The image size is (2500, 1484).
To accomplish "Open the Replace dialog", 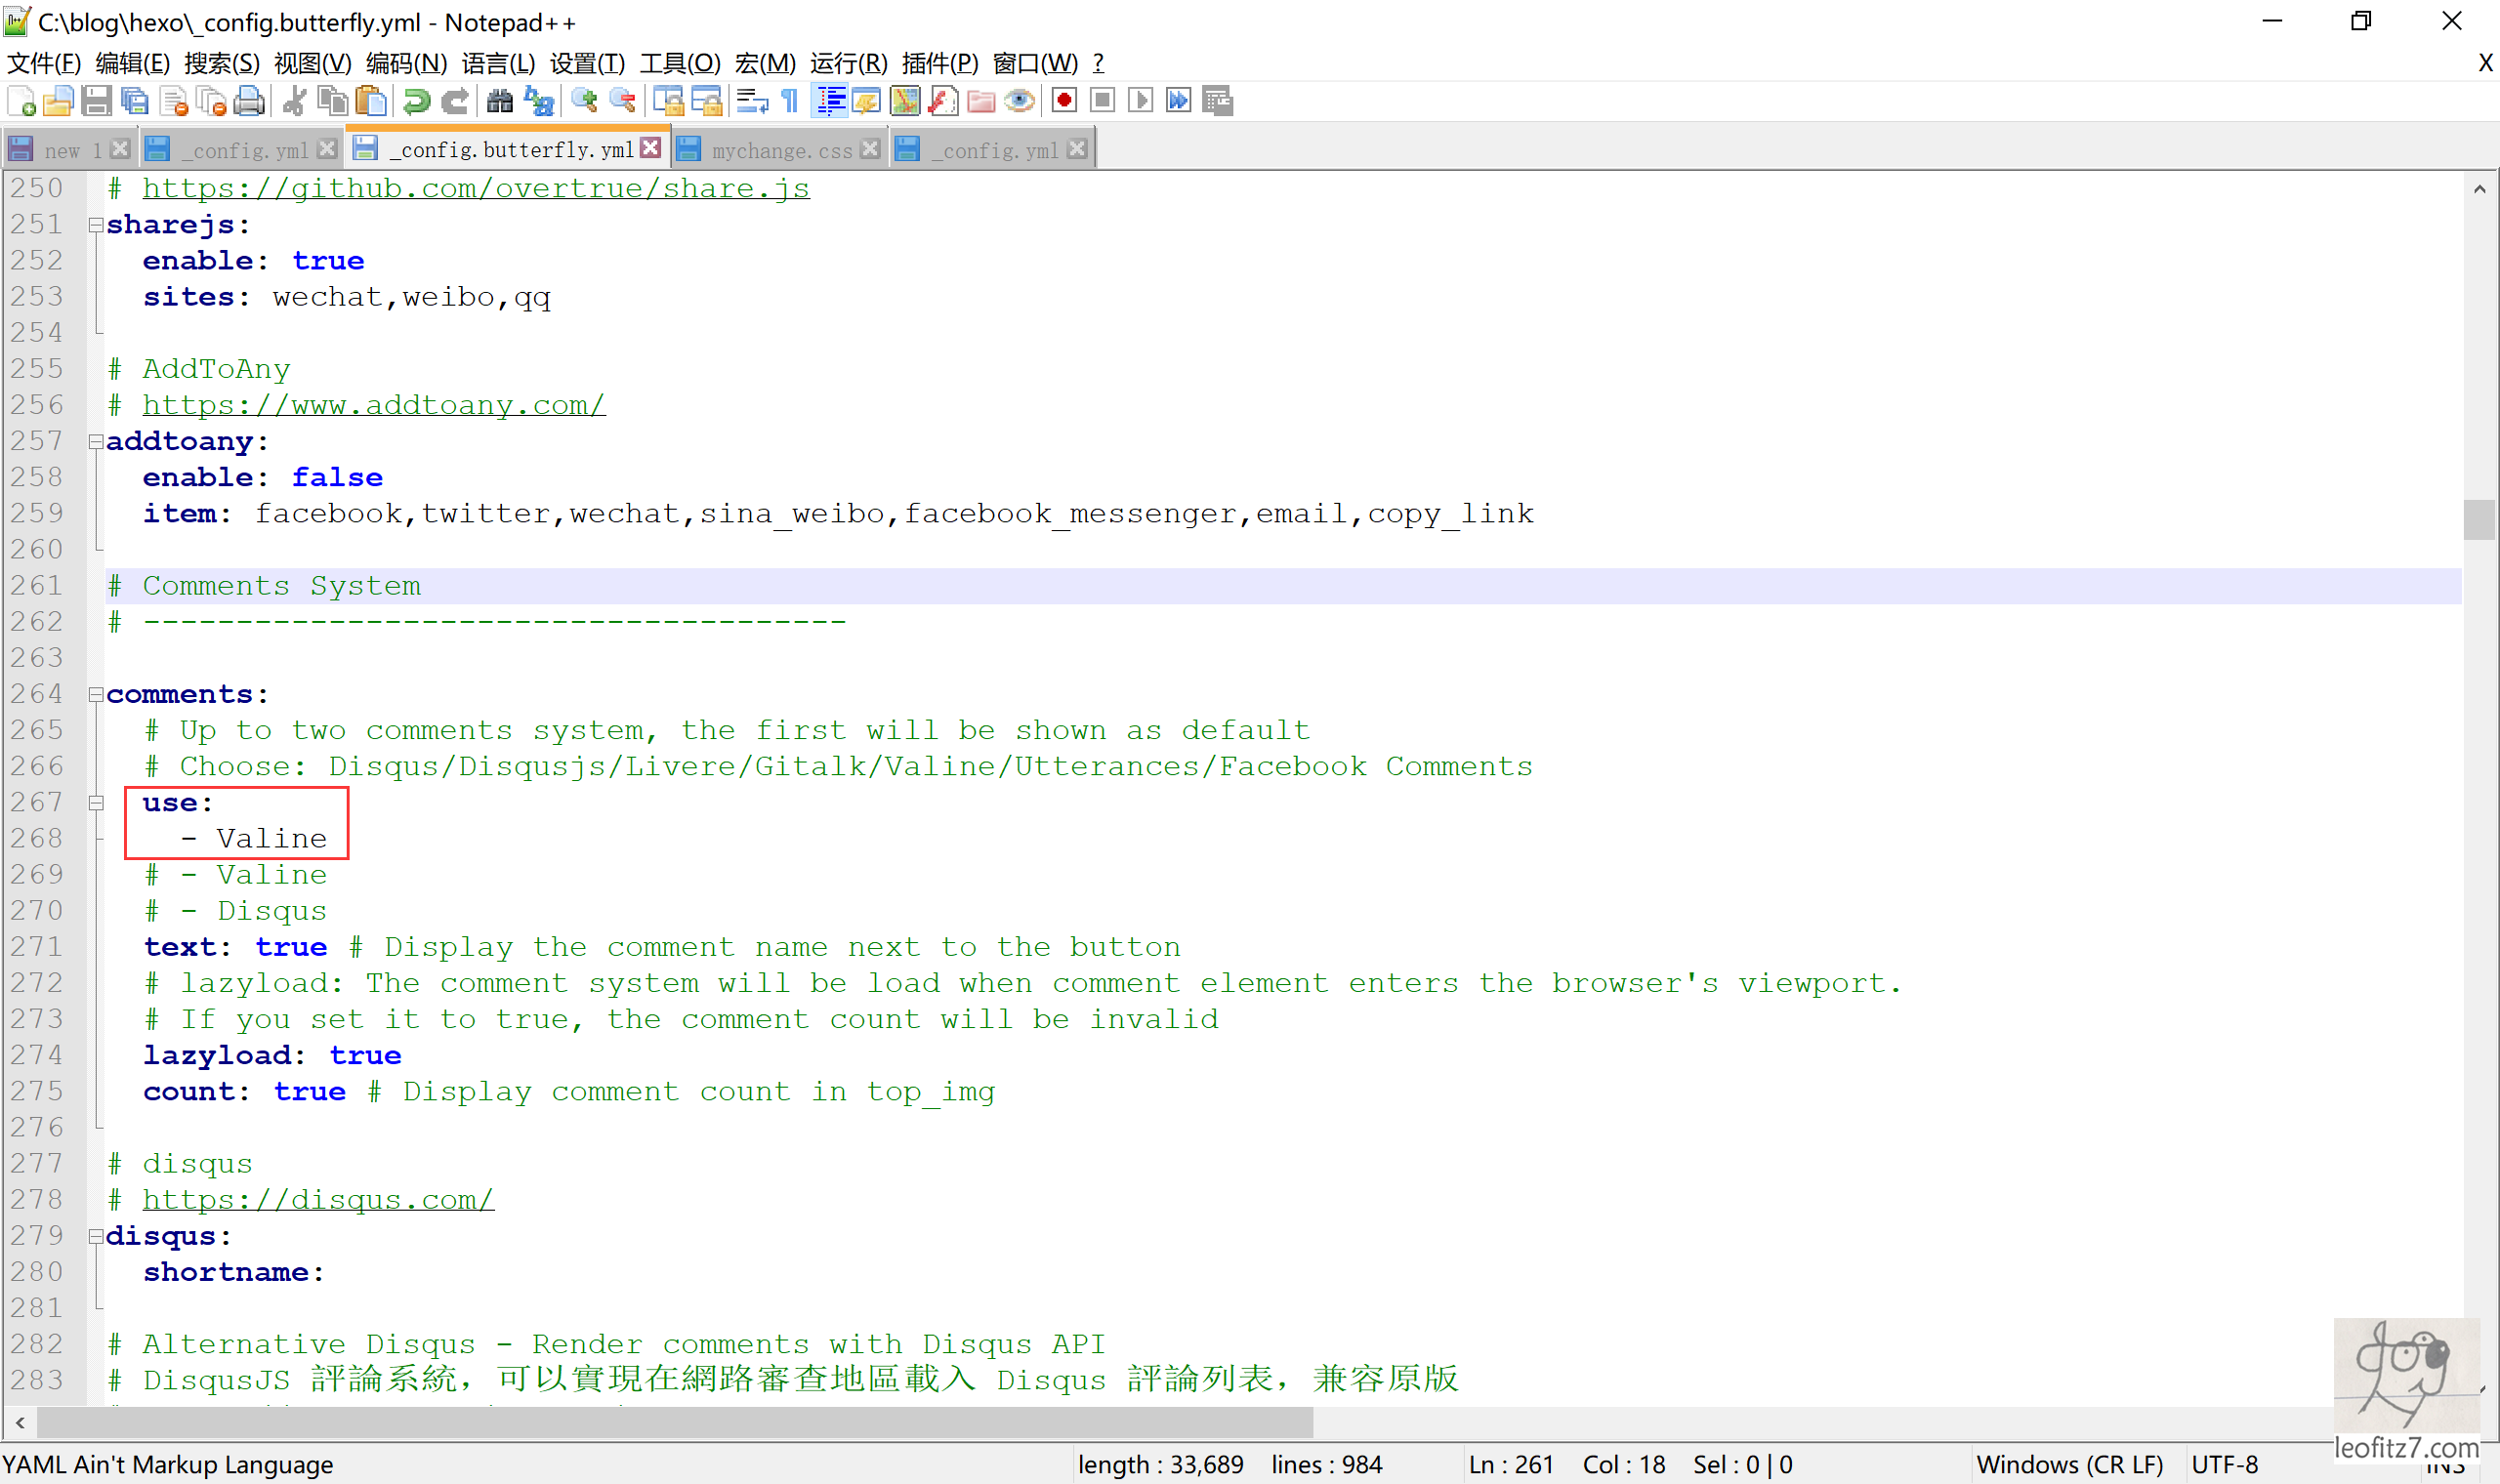I will pyautogui.click(x=539, y=100).
